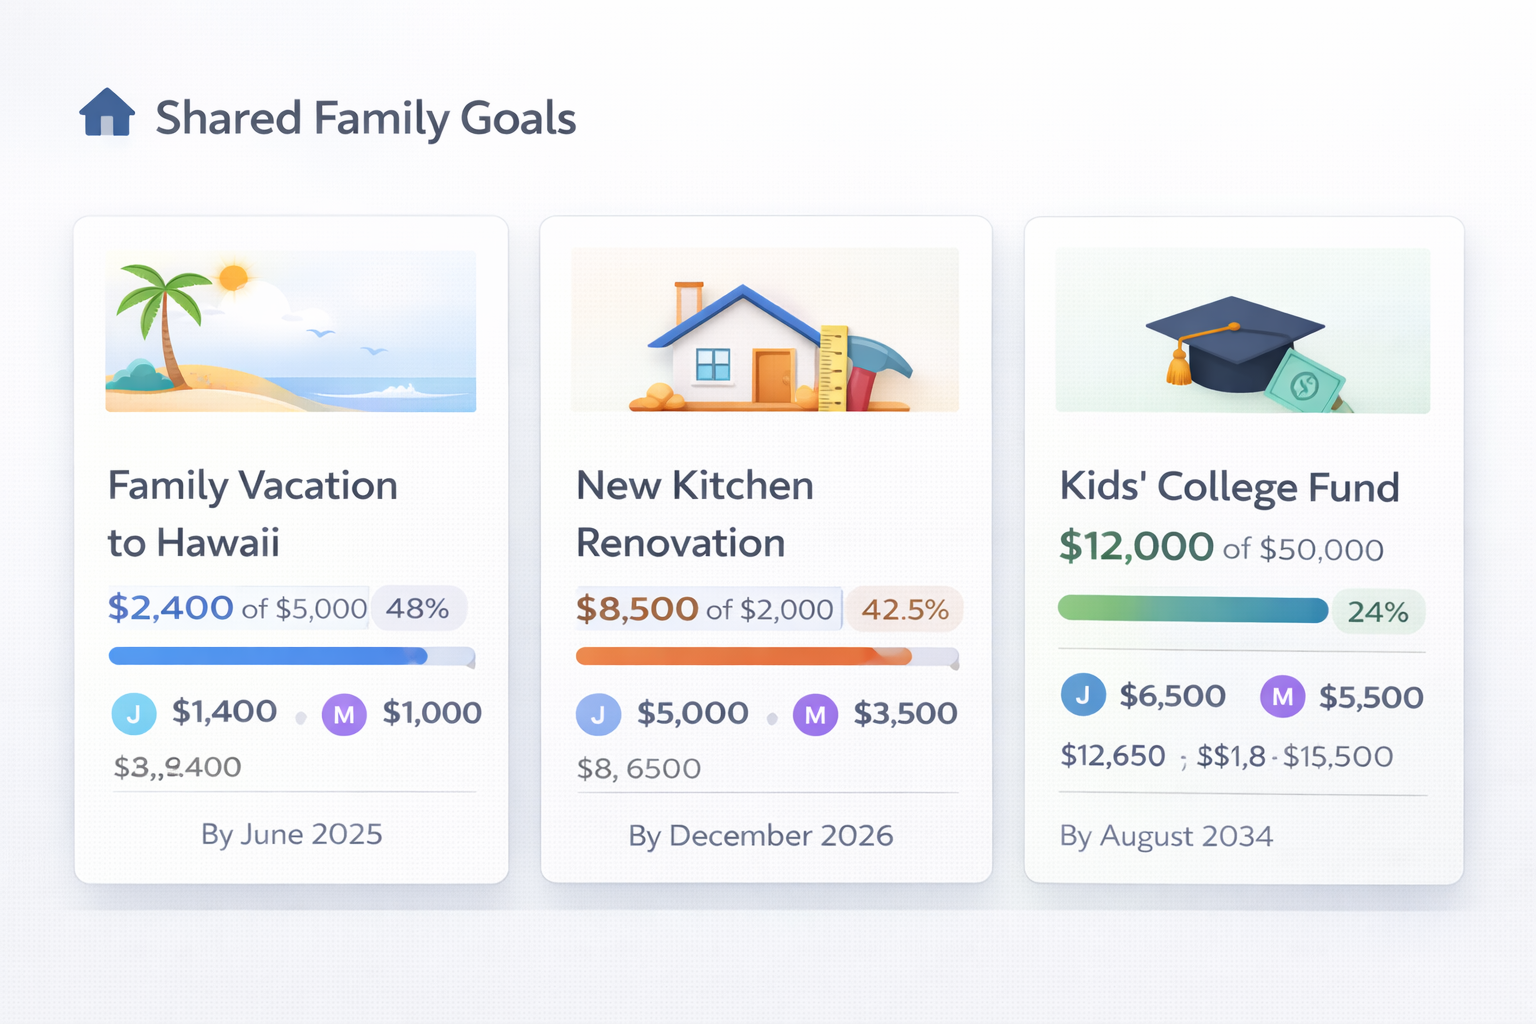Click the graduation cap thumbnail on College Fund card
This screenshot has height=1024, width=1536.
click(x=1240, y=331)
